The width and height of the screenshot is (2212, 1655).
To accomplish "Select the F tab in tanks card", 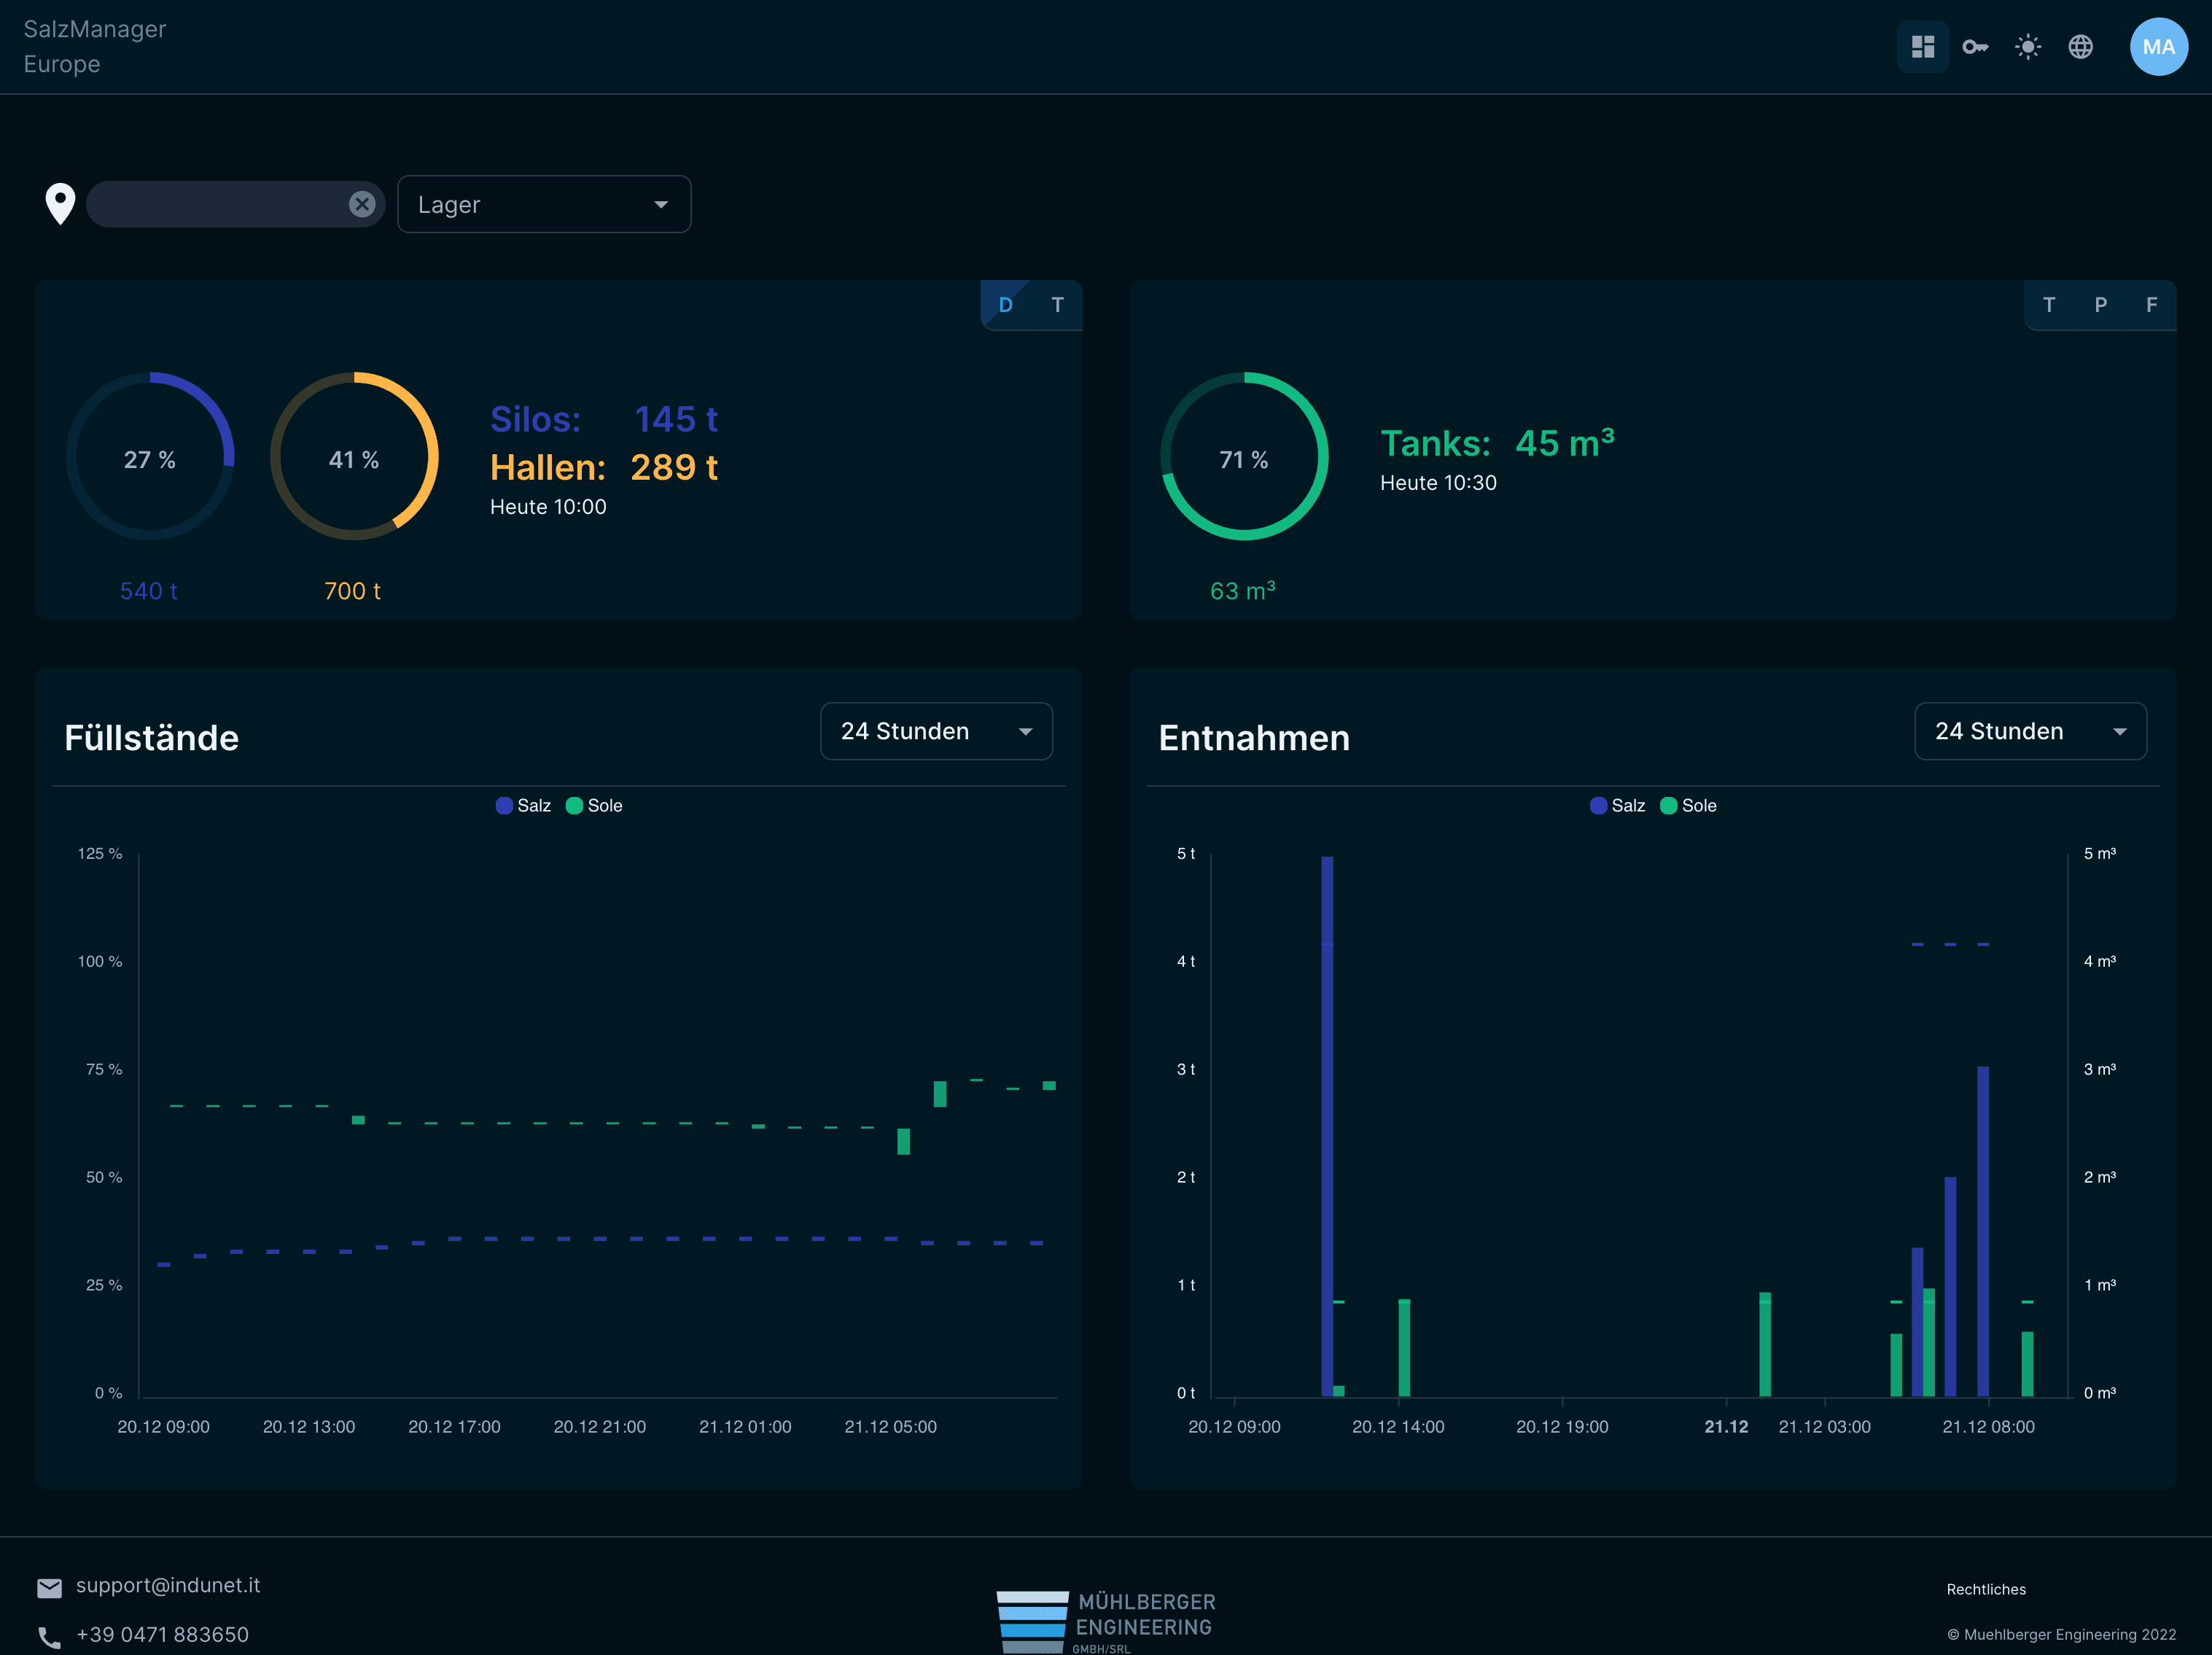I will [2151, 305].
